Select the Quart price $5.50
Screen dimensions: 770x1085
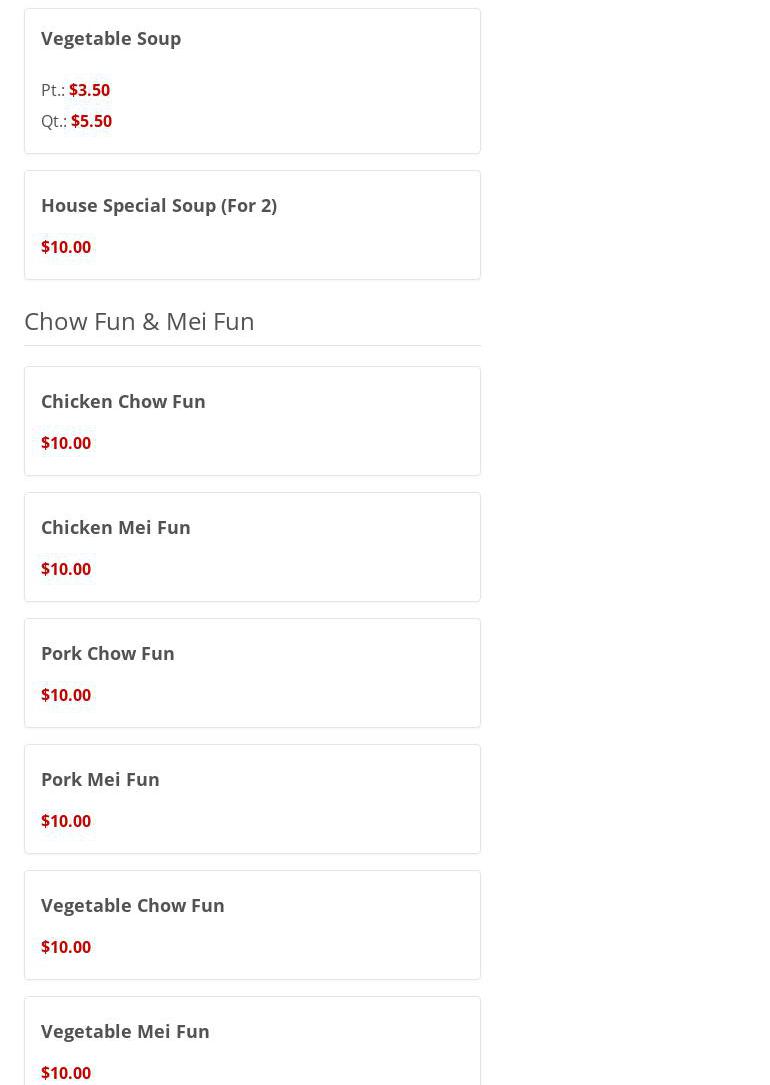pyautogui.click(x=91, y=121)
